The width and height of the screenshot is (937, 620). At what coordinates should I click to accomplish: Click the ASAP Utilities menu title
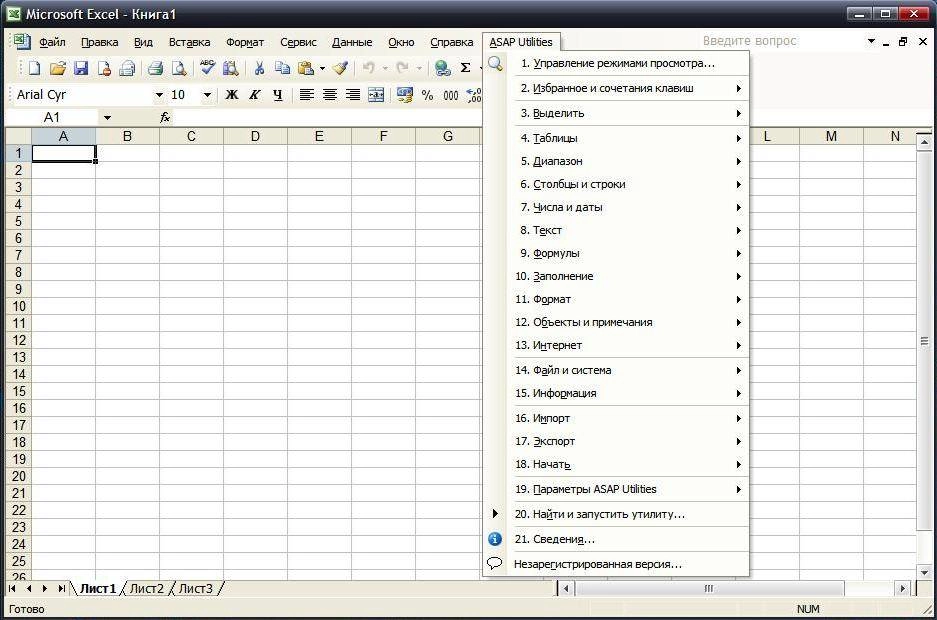521,42
